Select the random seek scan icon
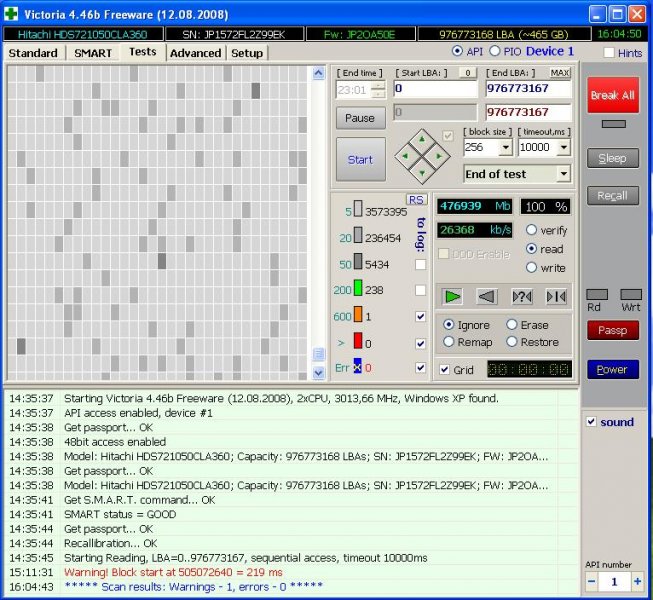Screen dimensions: 653x600 [x=521, y=296]
